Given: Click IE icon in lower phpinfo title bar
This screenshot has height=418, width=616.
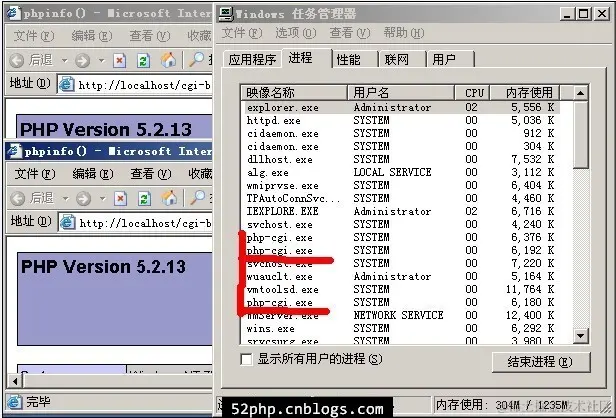Looking at the screenshot, I should point(14,151).
